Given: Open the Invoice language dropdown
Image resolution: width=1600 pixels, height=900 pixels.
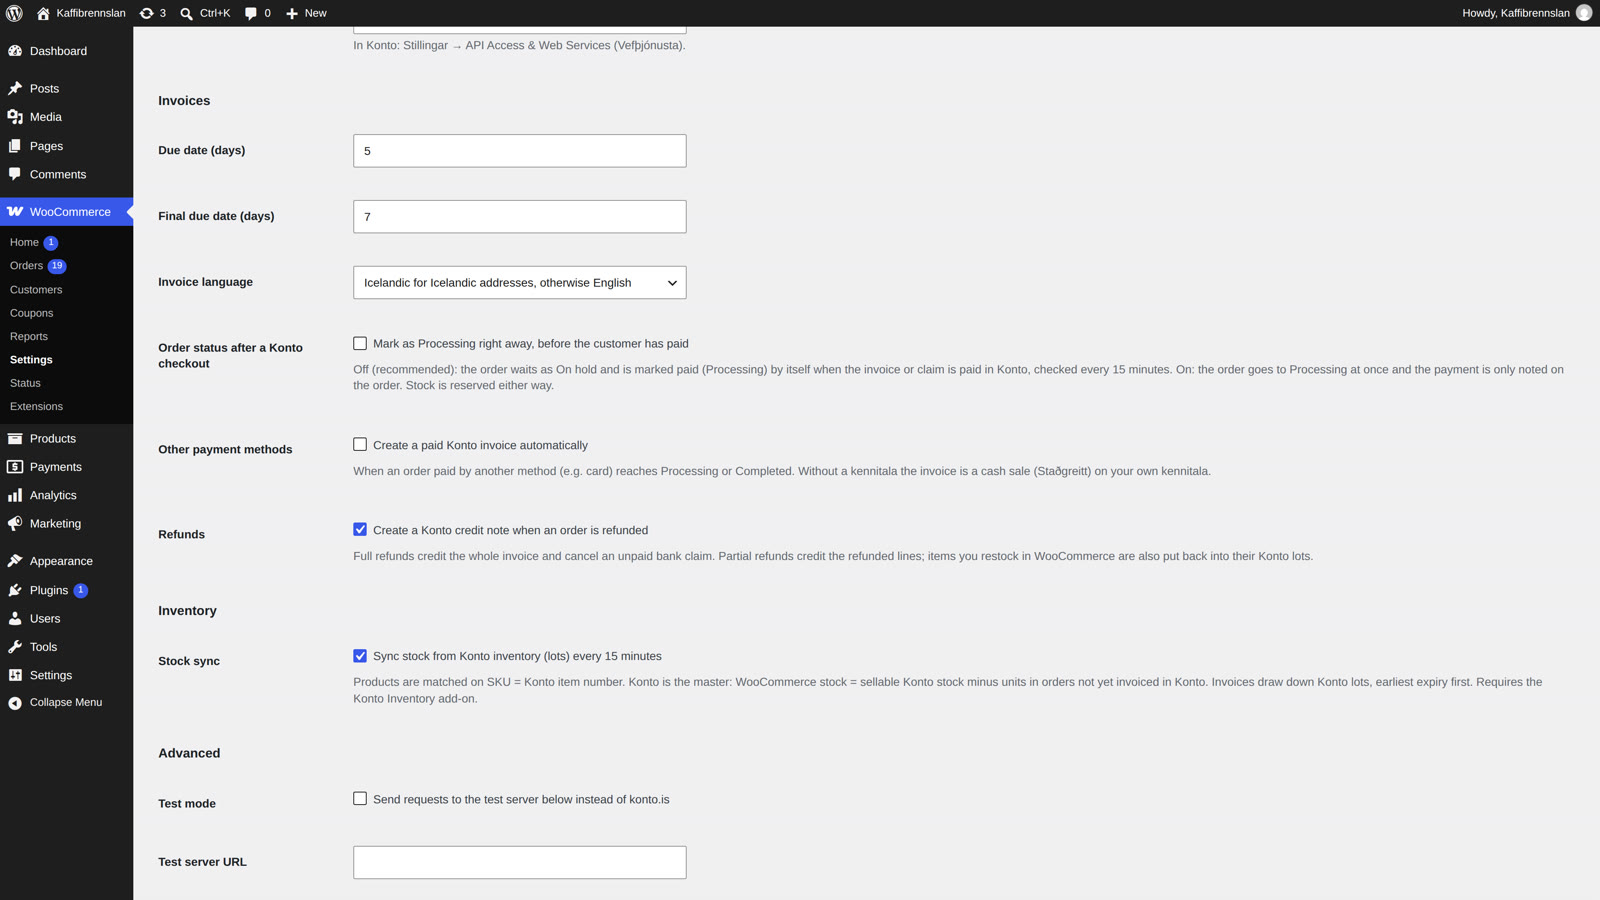Looking at the screenshot, I should pos(519,282).
